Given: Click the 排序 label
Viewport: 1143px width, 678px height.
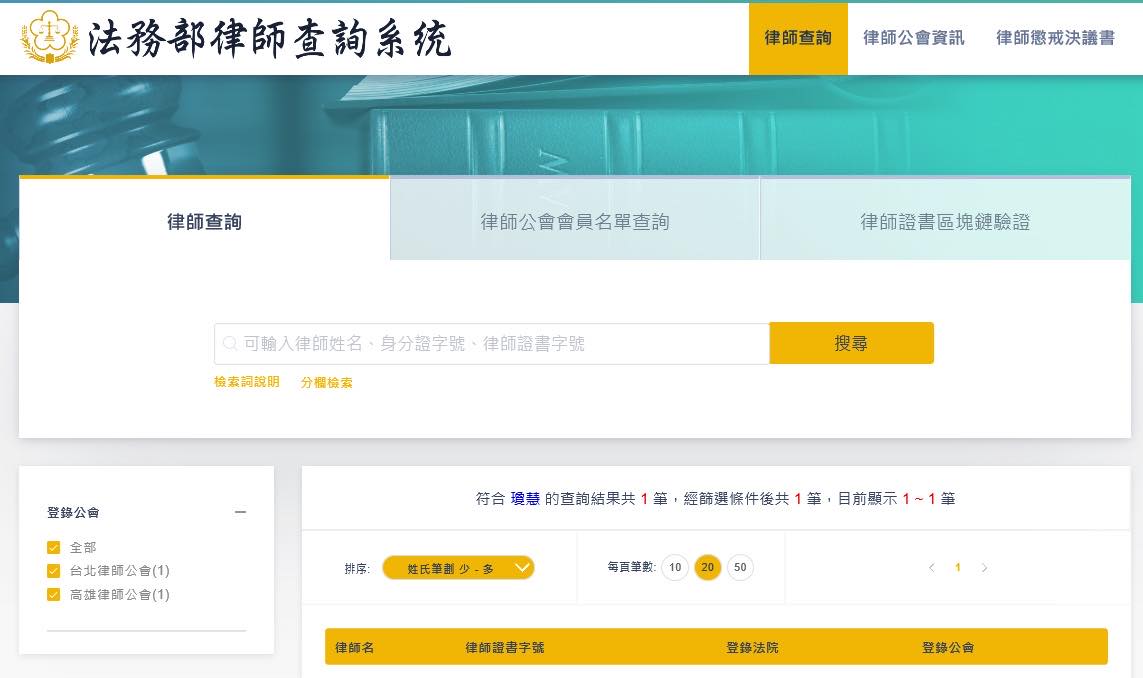Looking at the screenshot, I should [357, 569].
